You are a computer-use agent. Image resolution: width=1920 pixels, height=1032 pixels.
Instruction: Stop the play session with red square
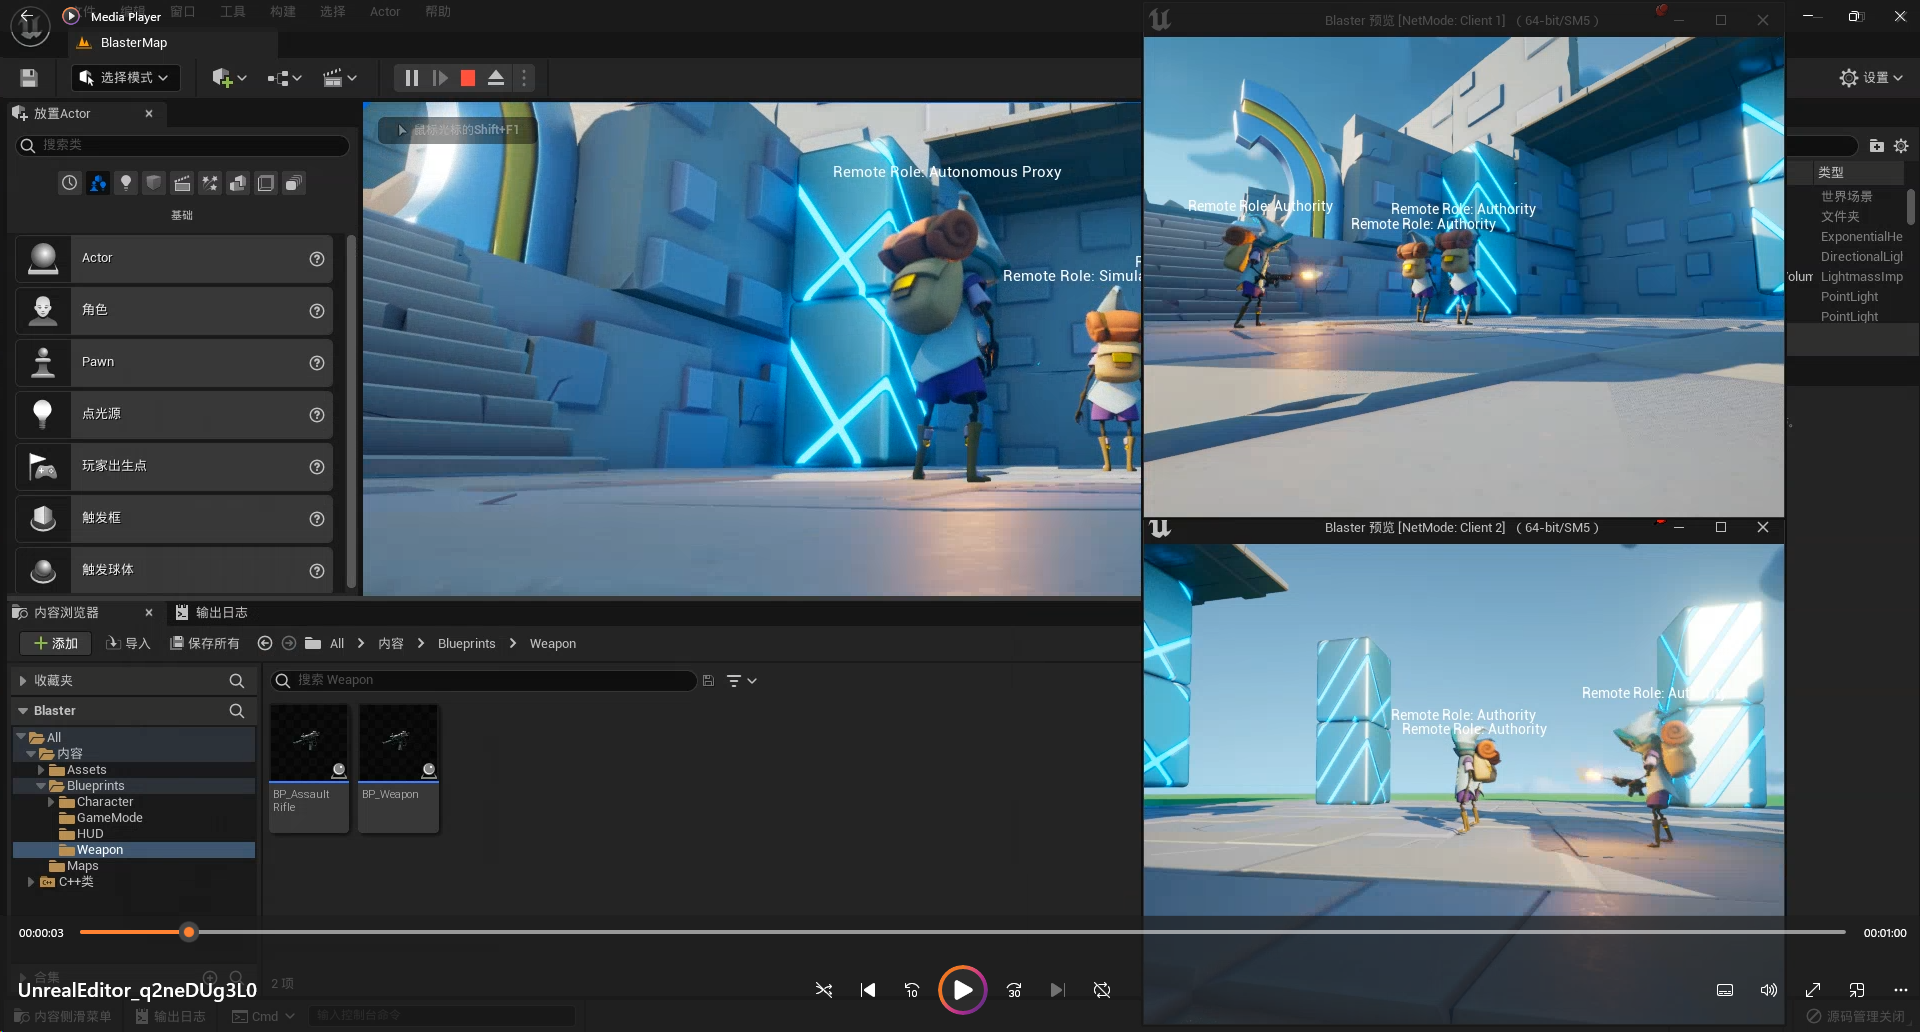(468, 78)
